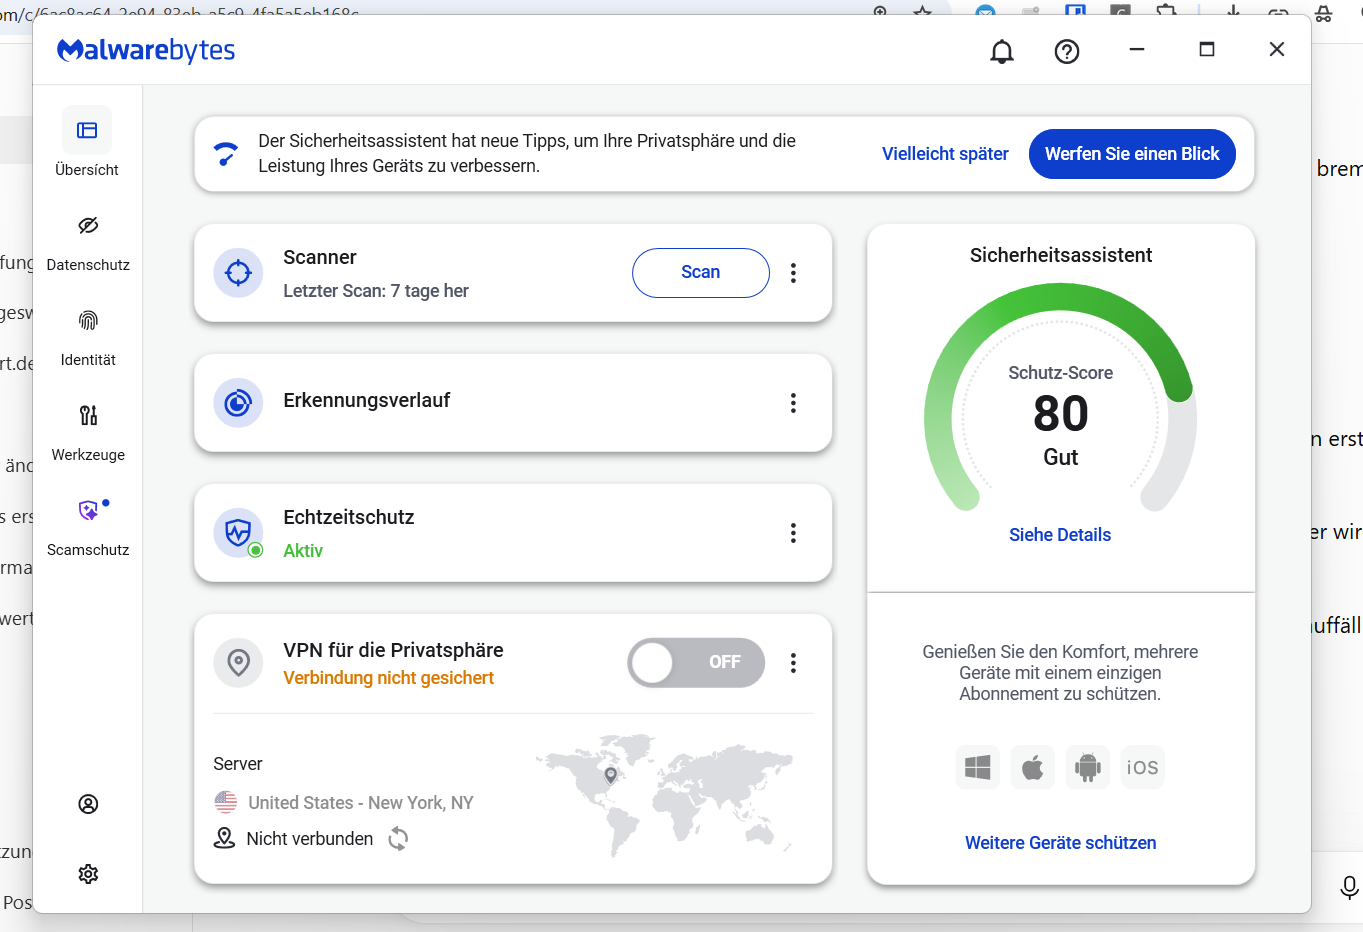Click the Schutz-Score 80 gauge
This screenshot has height=932, width=1363.
coord(1060,396)
